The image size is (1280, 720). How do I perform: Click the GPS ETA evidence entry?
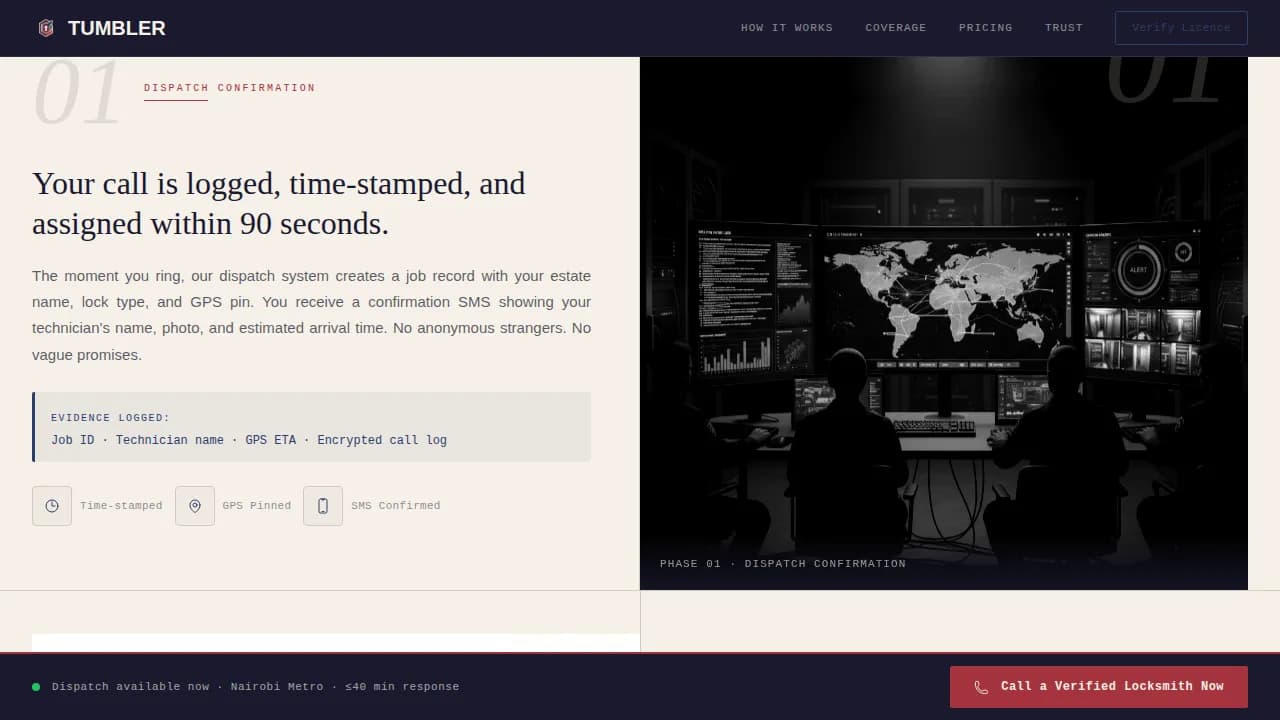click(x=271, y=440)
